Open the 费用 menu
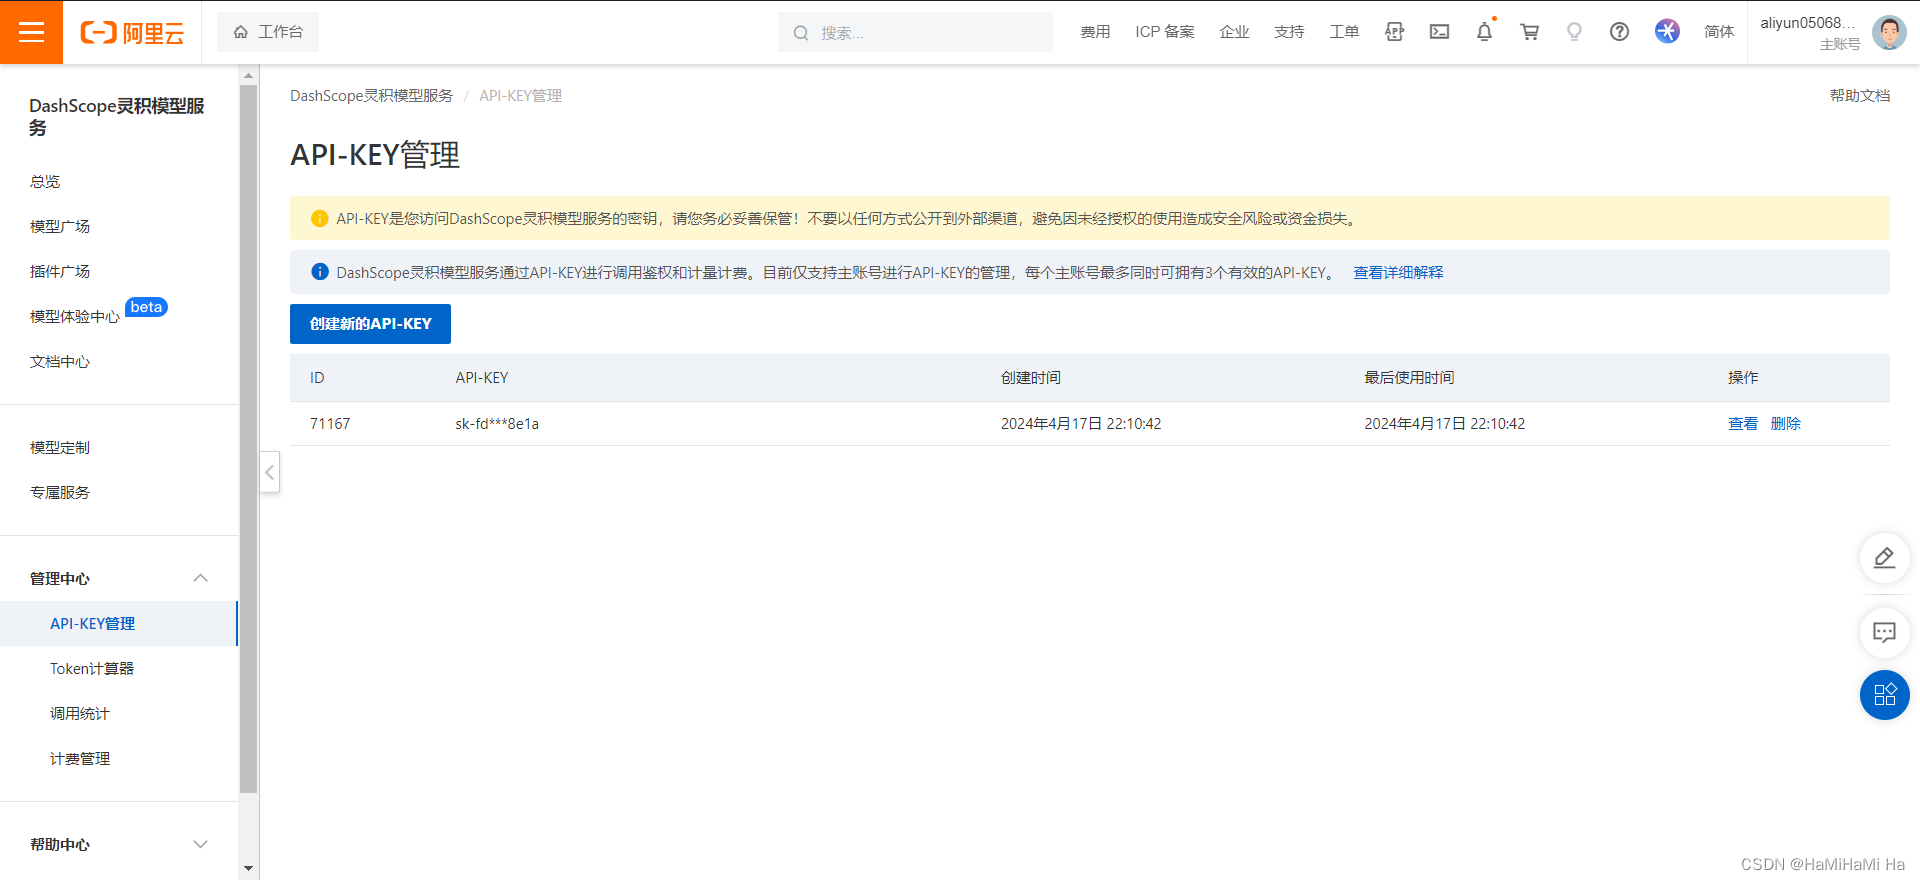The width and height of the screenshot is (1920, 880). coord(1095,32)
